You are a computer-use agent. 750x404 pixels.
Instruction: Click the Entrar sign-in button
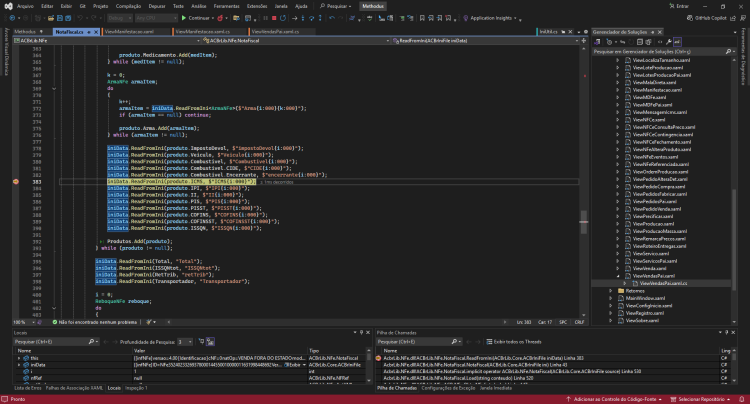(x=679, y=6)
